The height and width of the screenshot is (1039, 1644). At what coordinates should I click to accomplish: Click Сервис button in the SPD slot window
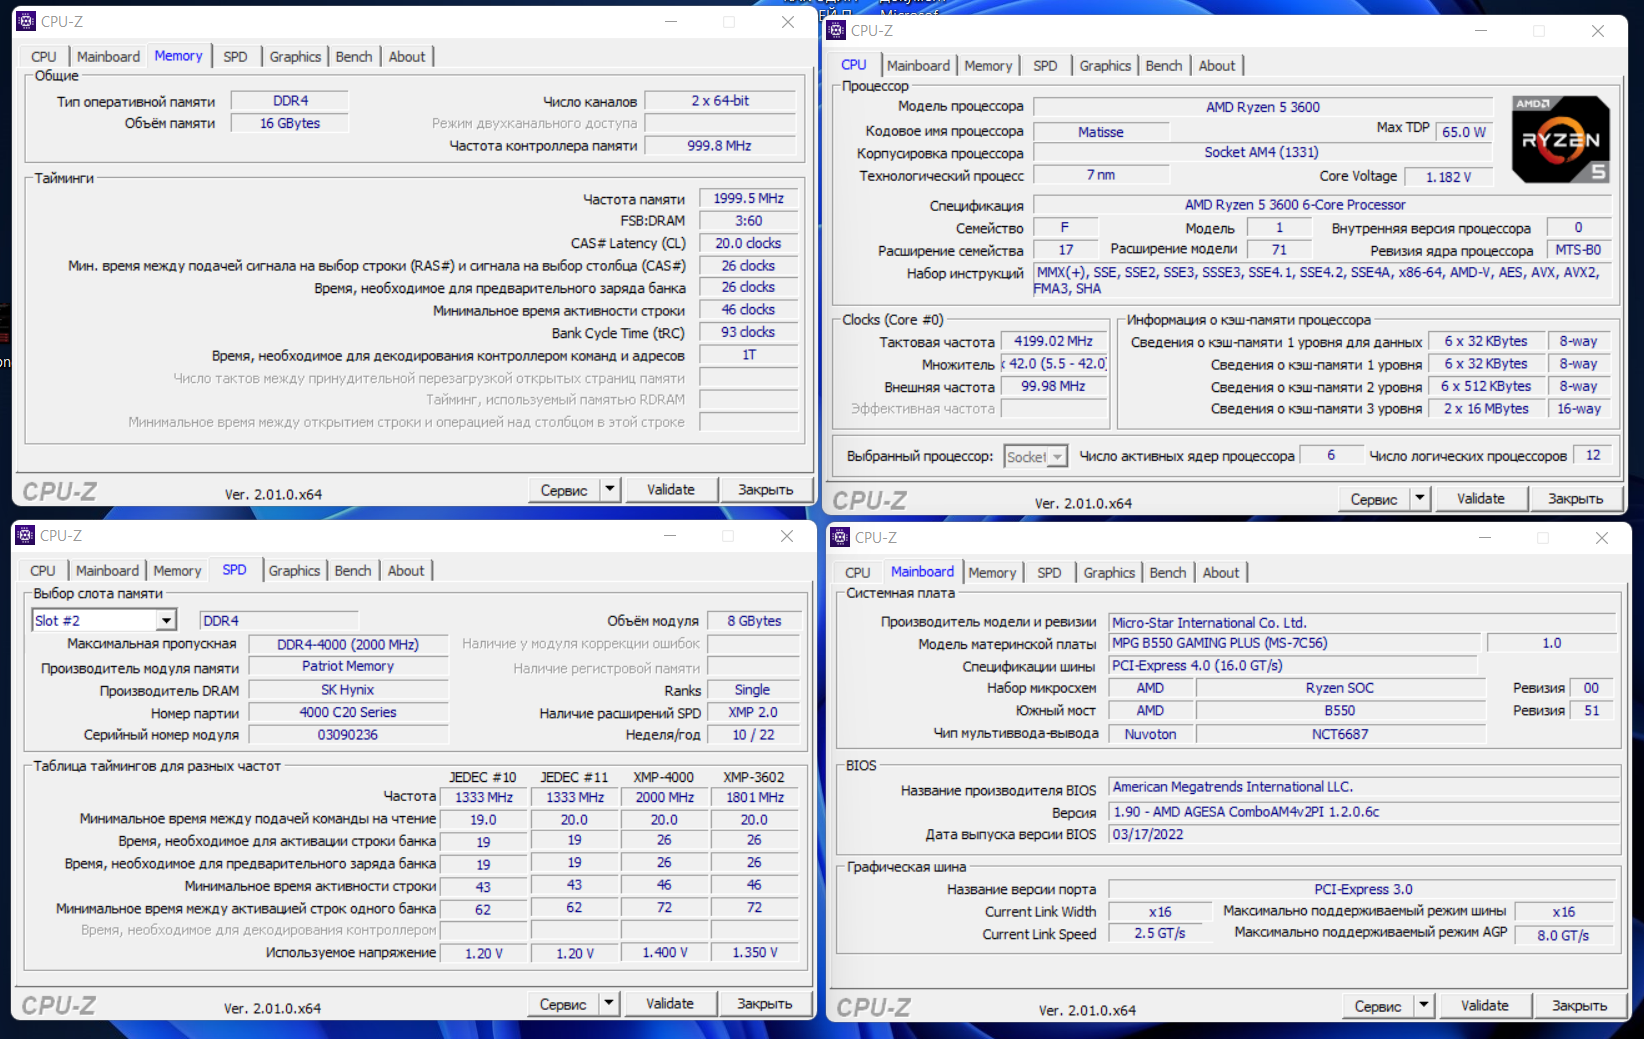(563, 1004)
